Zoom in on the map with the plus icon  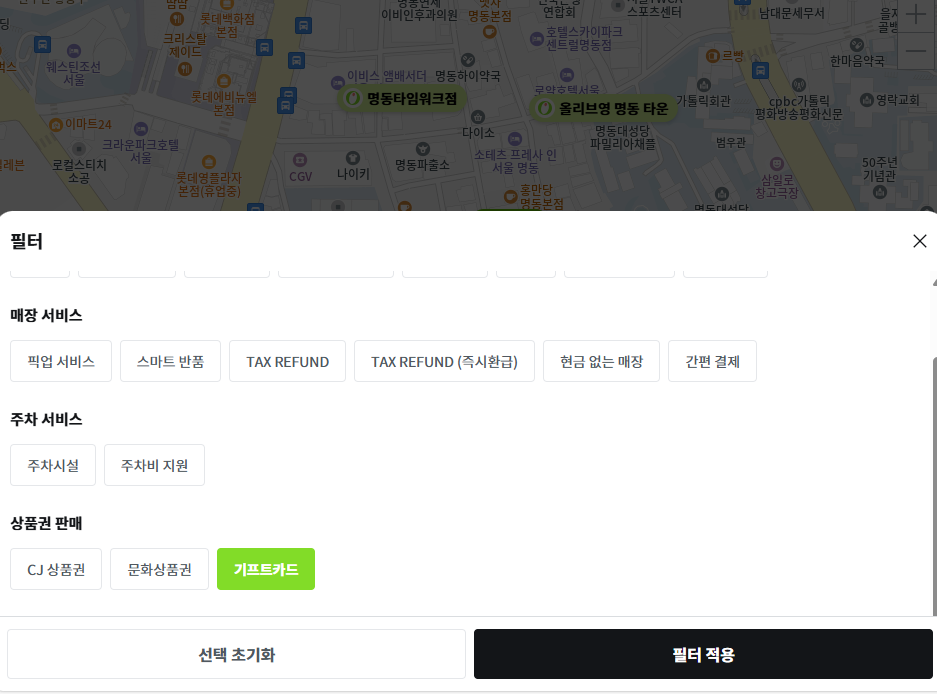tap(917, 16)
